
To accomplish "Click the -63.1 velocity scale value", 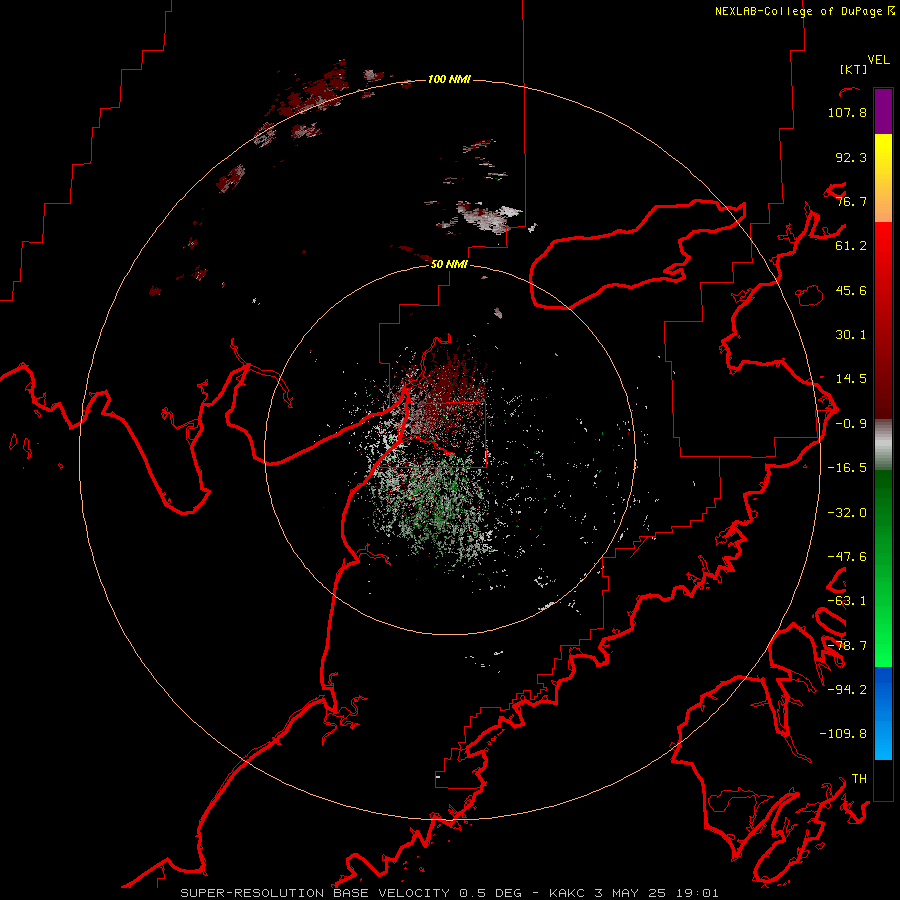I will coord(847,601).
